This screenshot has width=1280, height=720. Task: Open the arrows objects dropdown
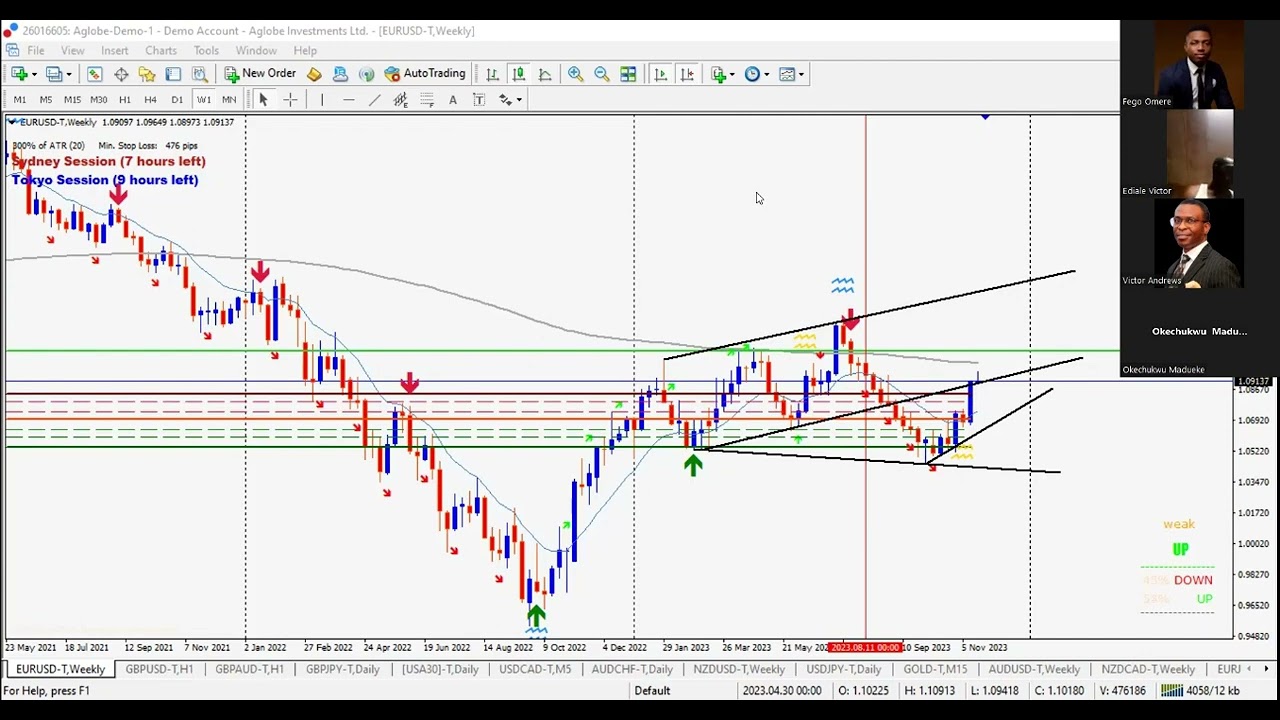point(511,100)
